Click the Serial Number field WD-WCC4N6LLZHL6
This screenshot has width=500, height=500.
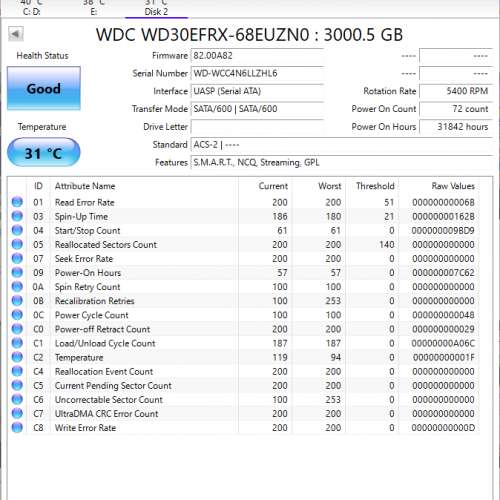click(257, 73)
